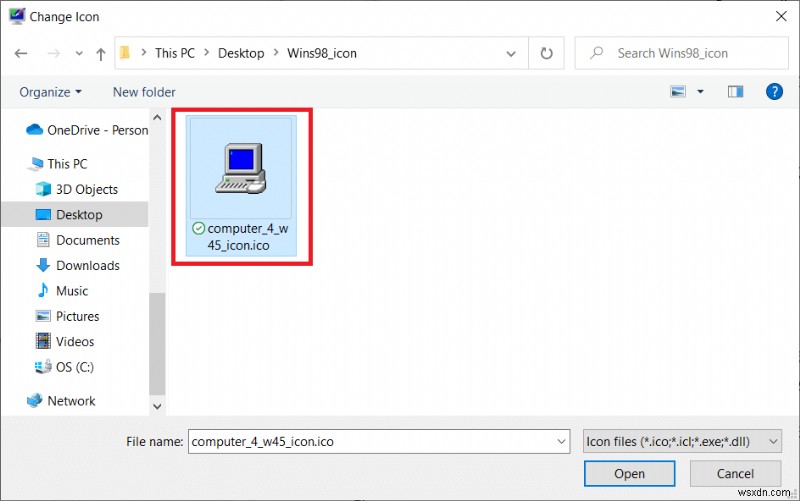Click the Change Icon title bar icon
Viewport: 800px width, 501px height.
(x=16, y=16)
